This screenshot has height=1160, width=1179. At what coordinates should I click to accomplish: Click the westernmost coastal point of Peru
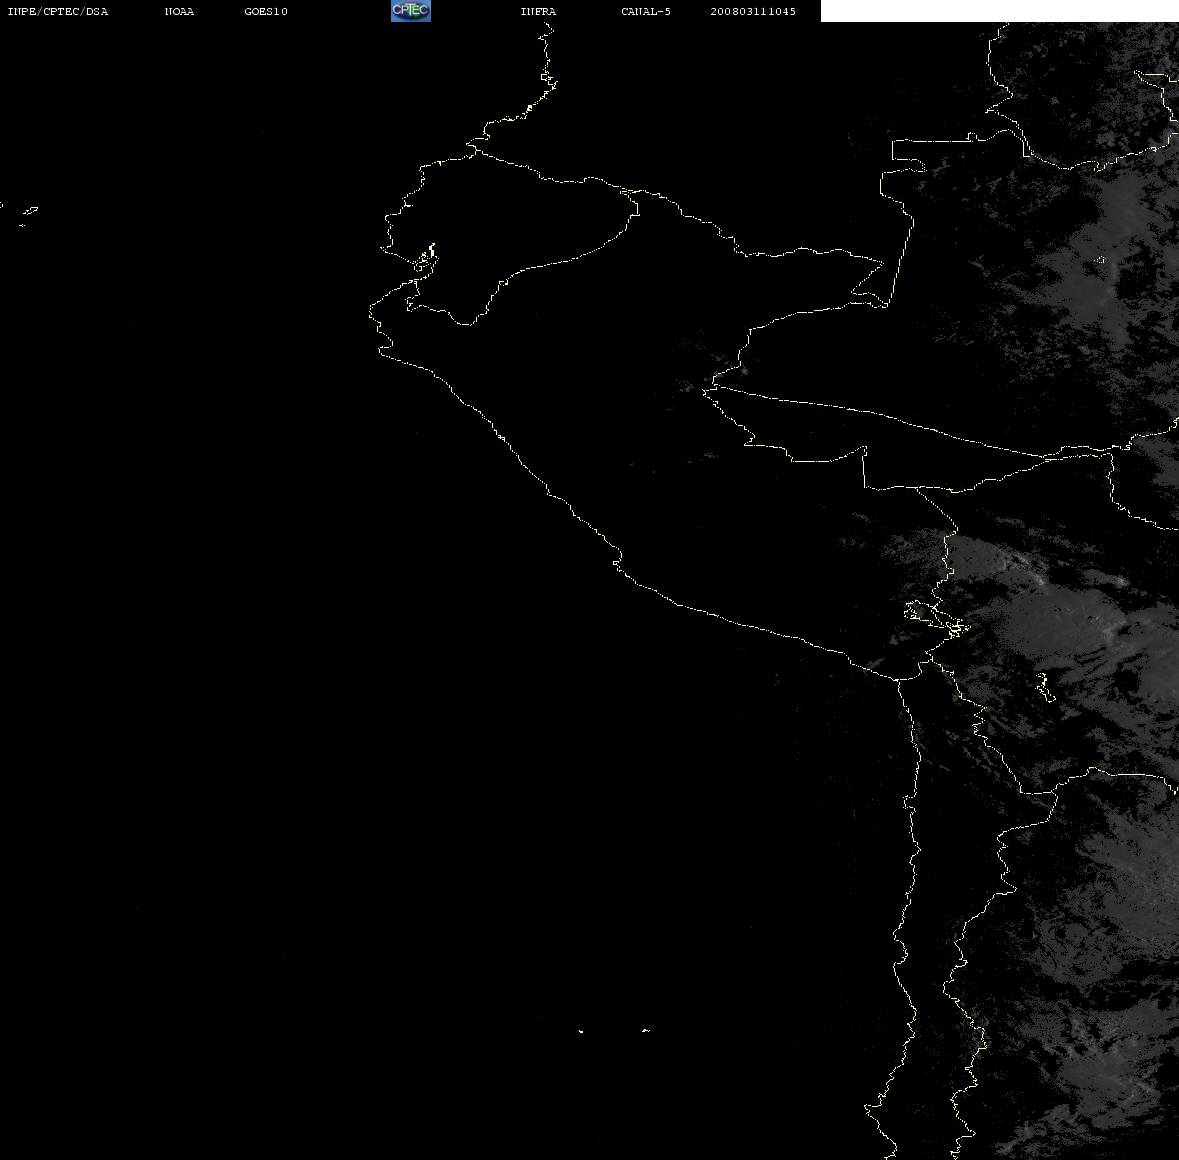(370, 310)
